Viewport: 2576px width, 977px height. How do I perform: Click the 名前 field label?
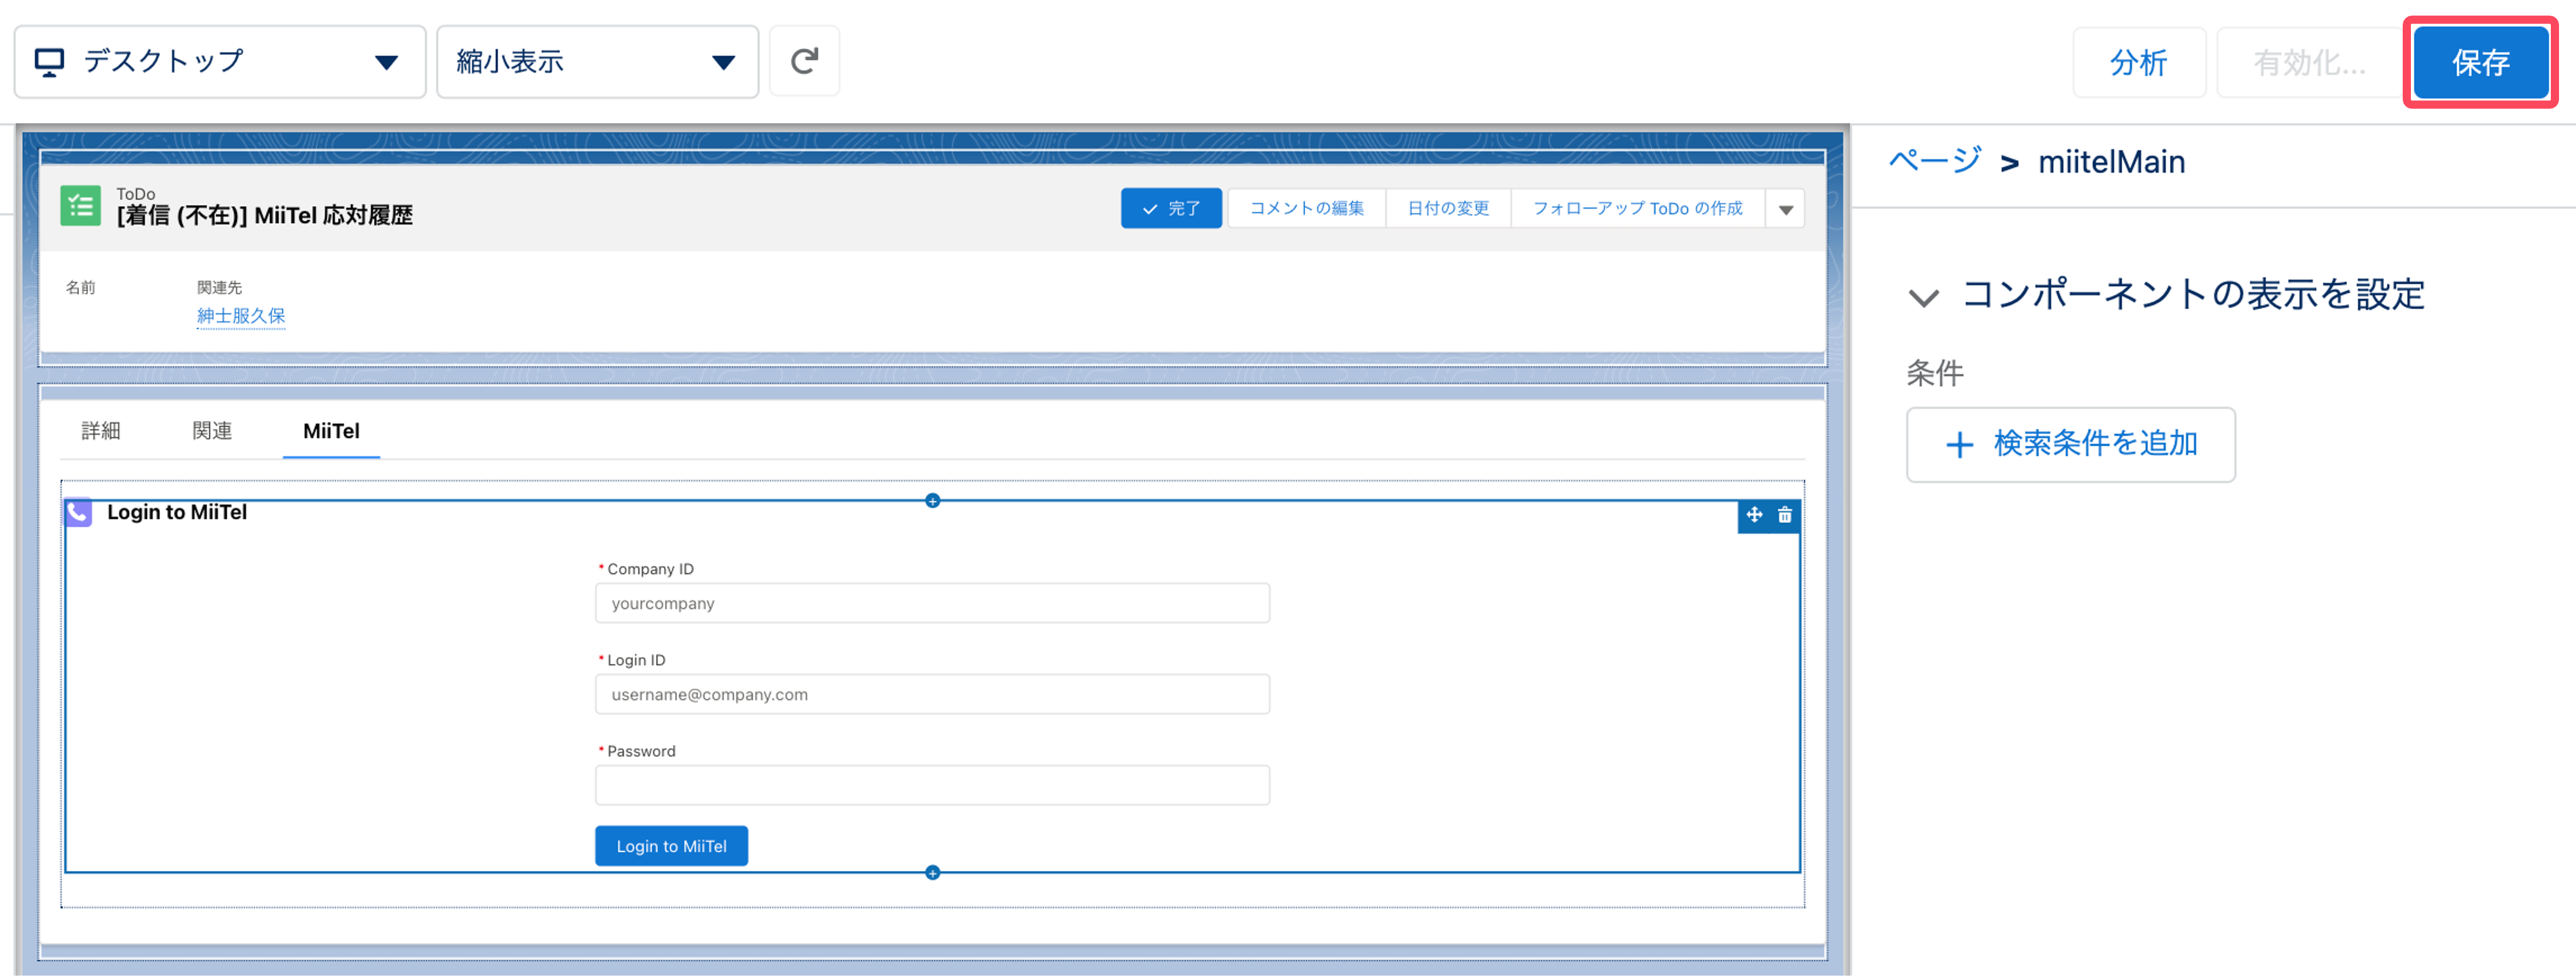80,287
